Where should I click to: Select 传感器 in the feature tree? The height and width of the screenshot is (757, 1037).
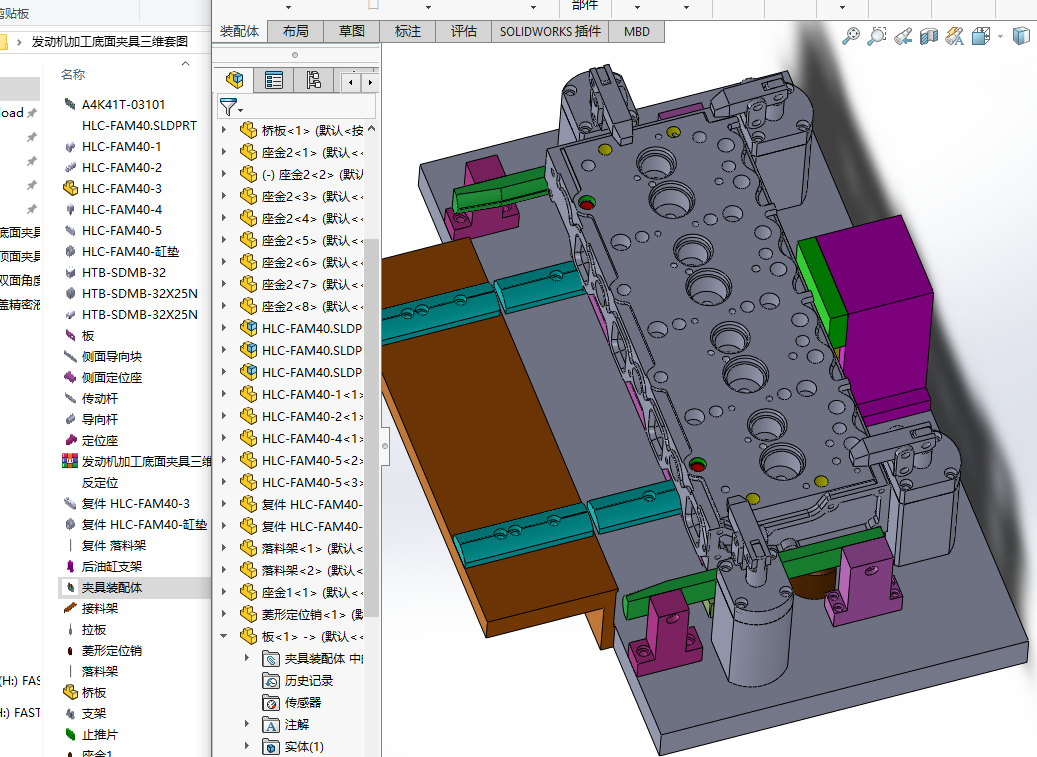pos(302,703)
